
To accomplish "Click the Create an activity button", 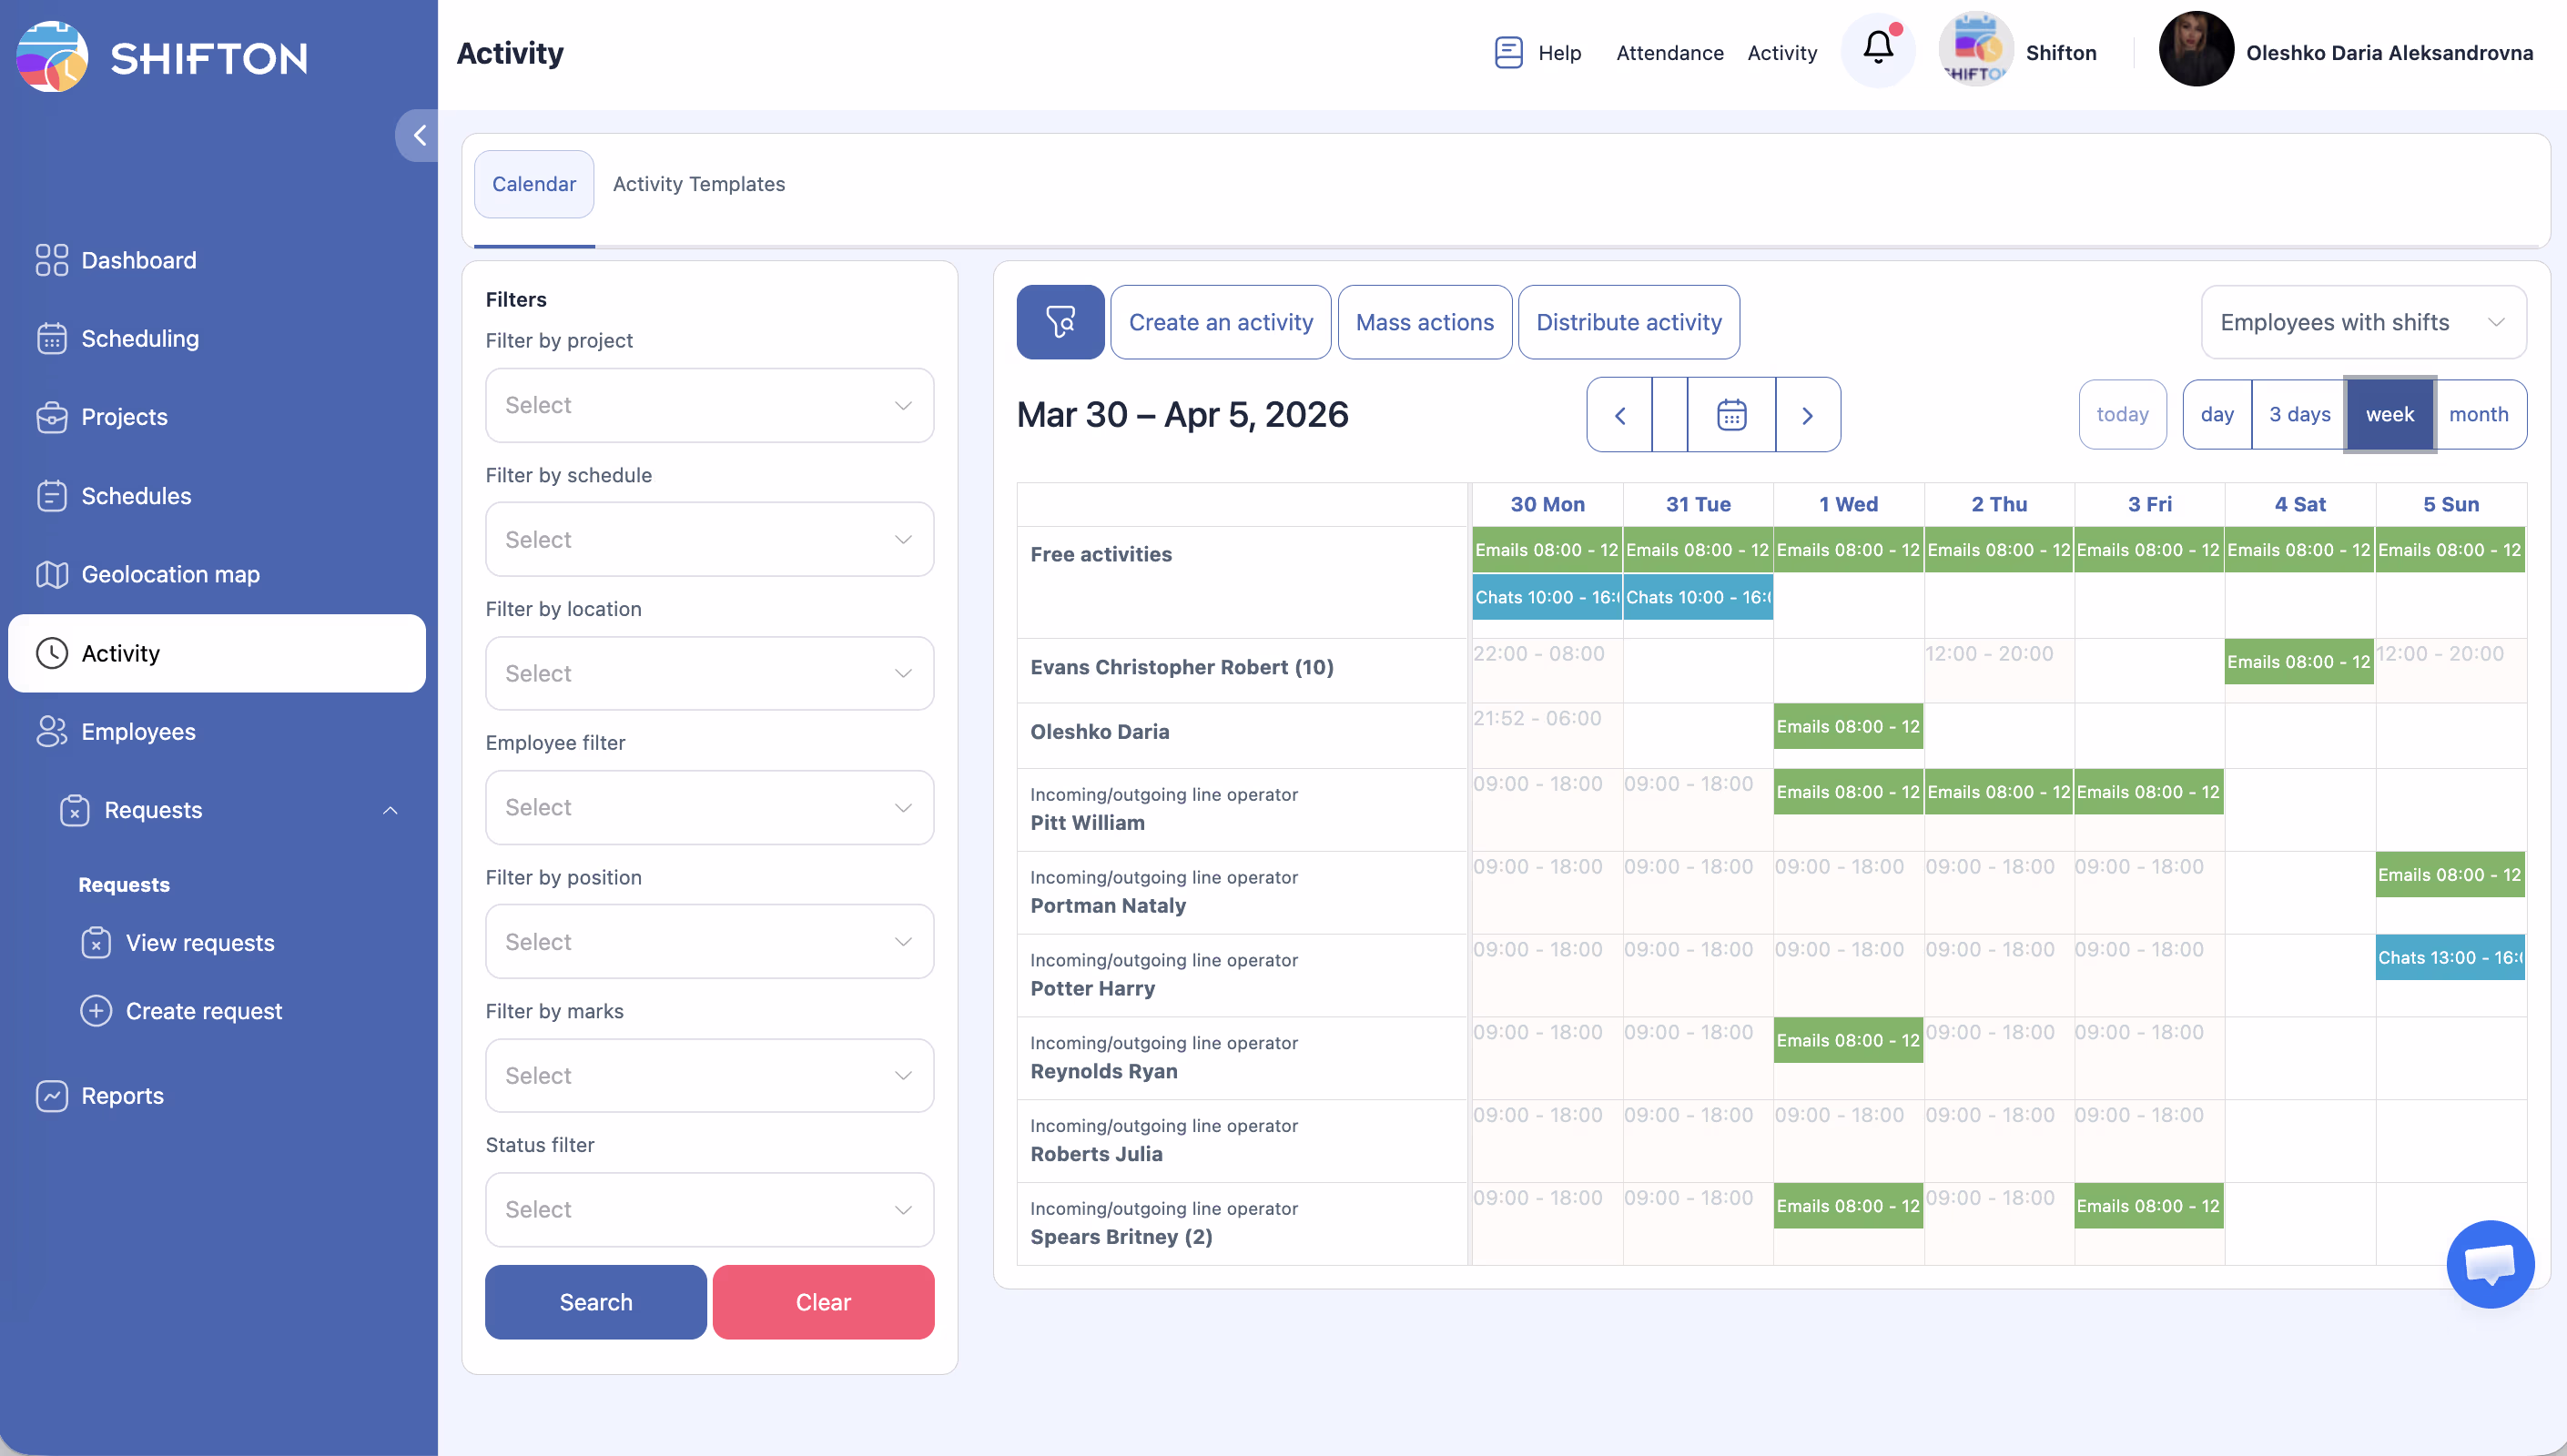I will click(1220, 322).
